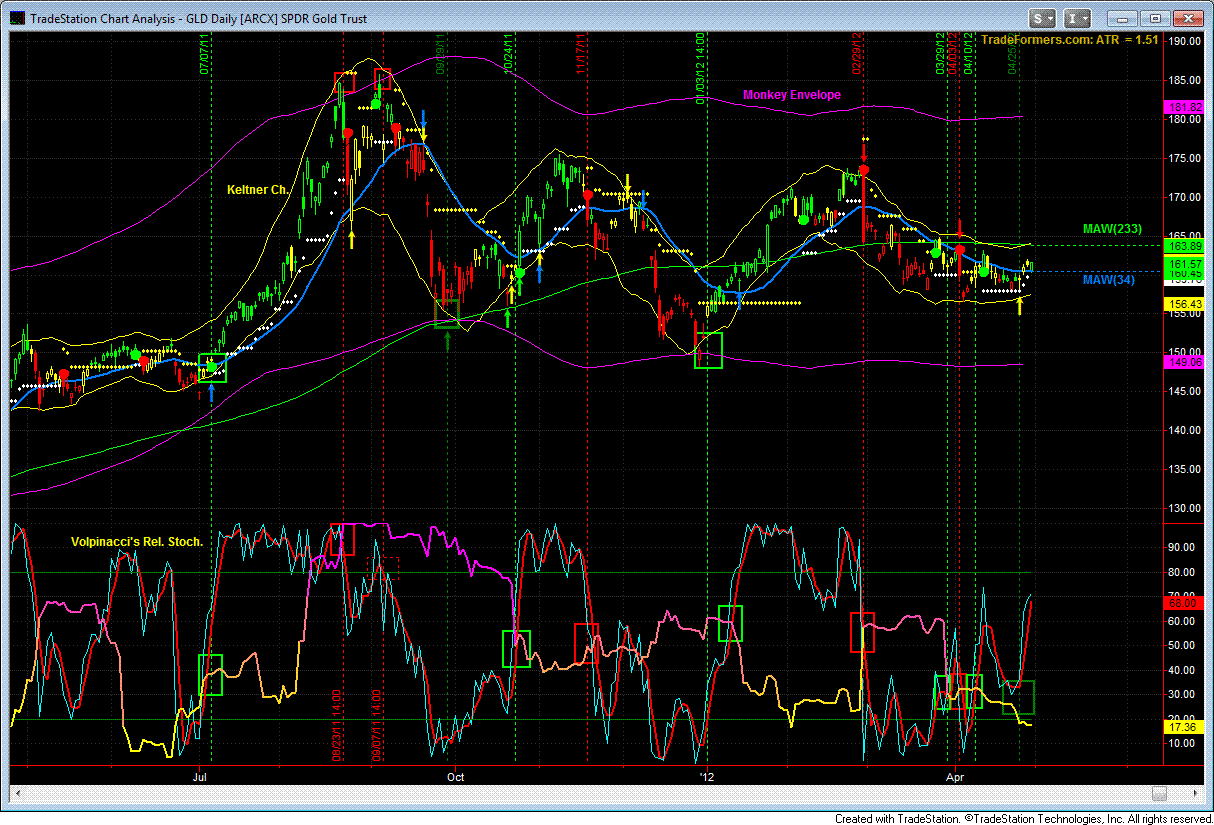The width and height of the screenshot is (1214, 825).
Task: Click the red 02/29/12 date marker
Action: (857, 53)
